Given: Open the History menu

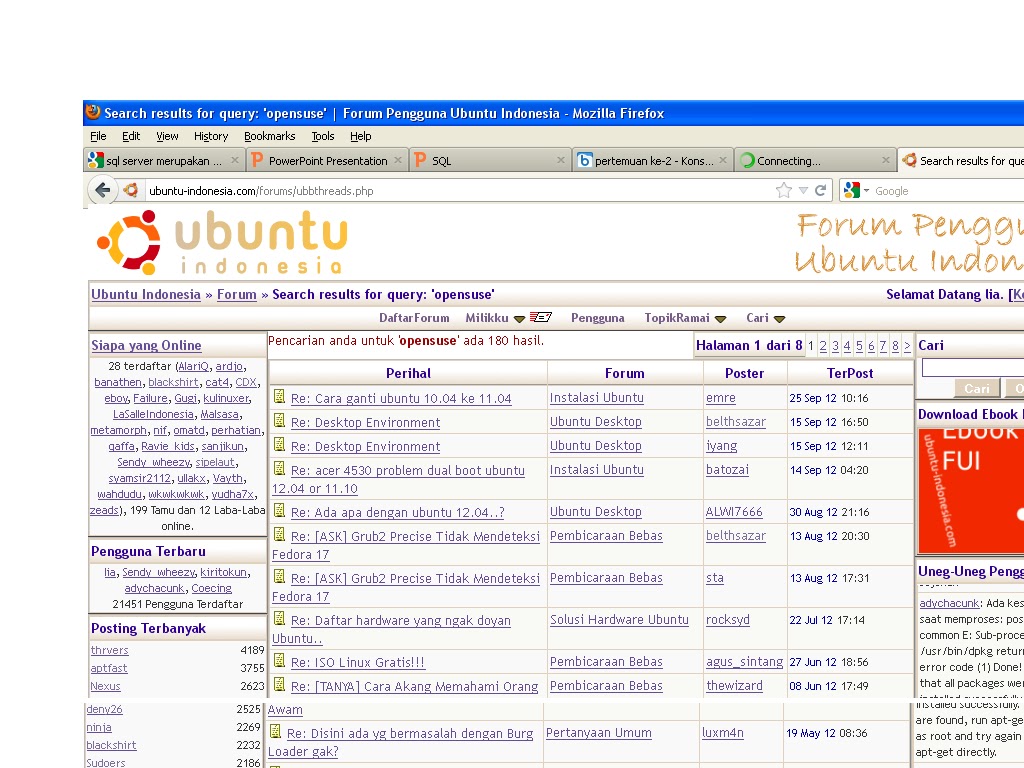Looking at the screenshot, I should tap(211, 136).
